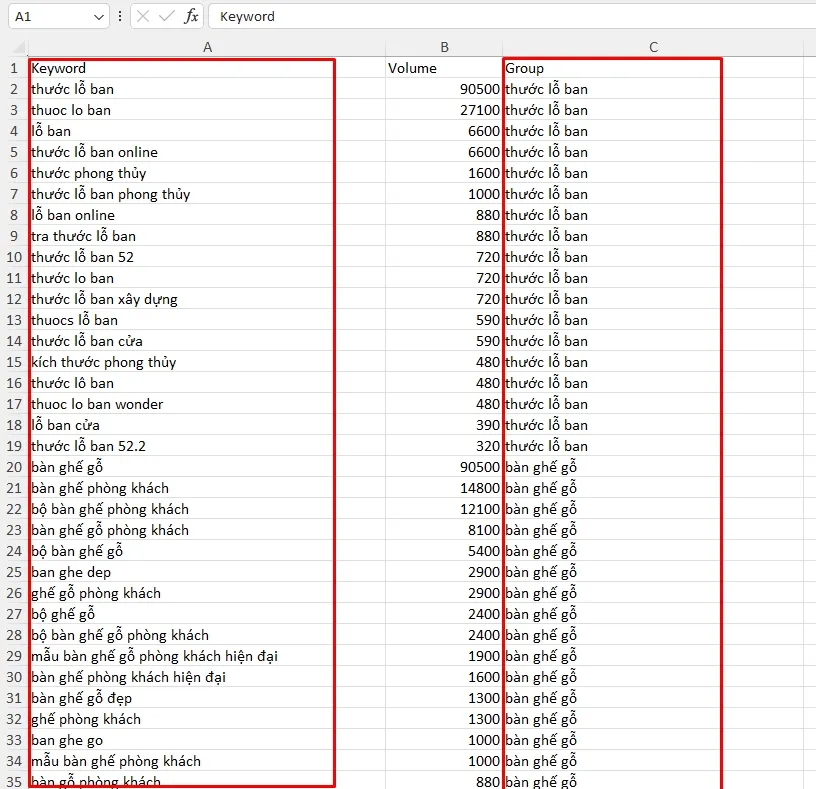Select column A header
Screen dimensions: 816x789
coord(207,47)
